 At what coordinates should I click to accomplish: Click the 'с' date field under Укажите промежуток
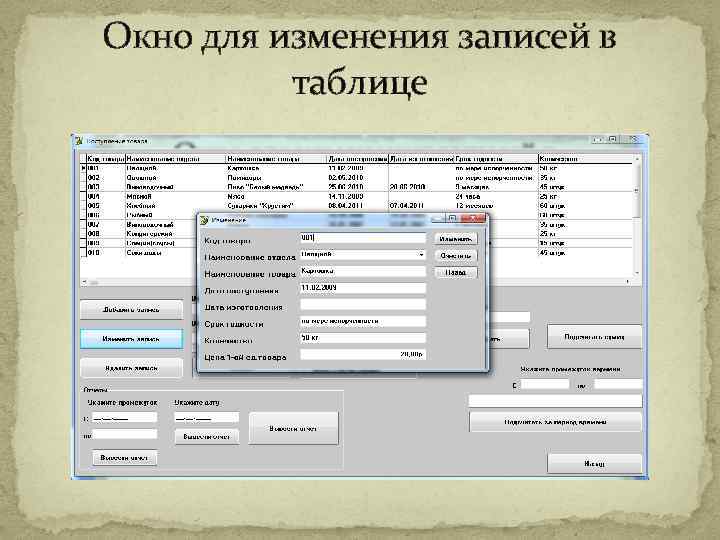coord(124,417)
